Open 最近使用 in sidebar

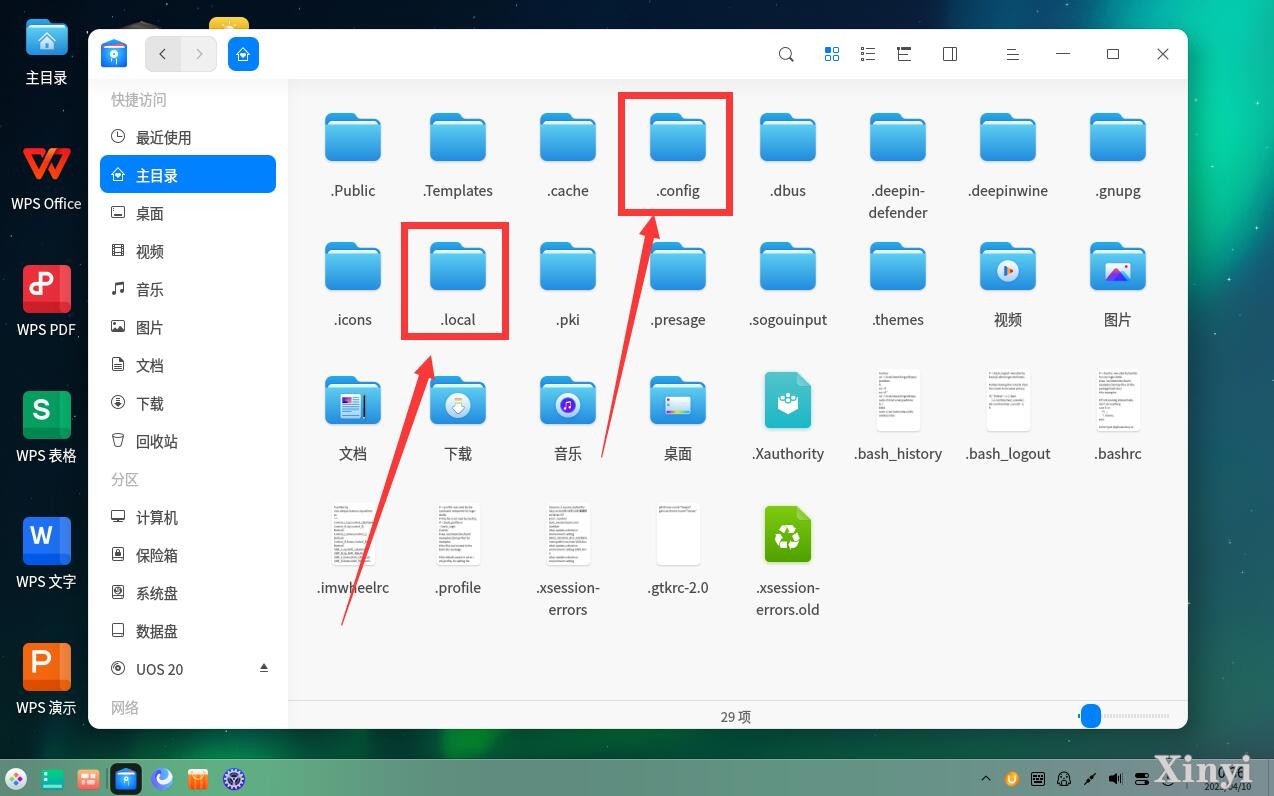point(188,137)
